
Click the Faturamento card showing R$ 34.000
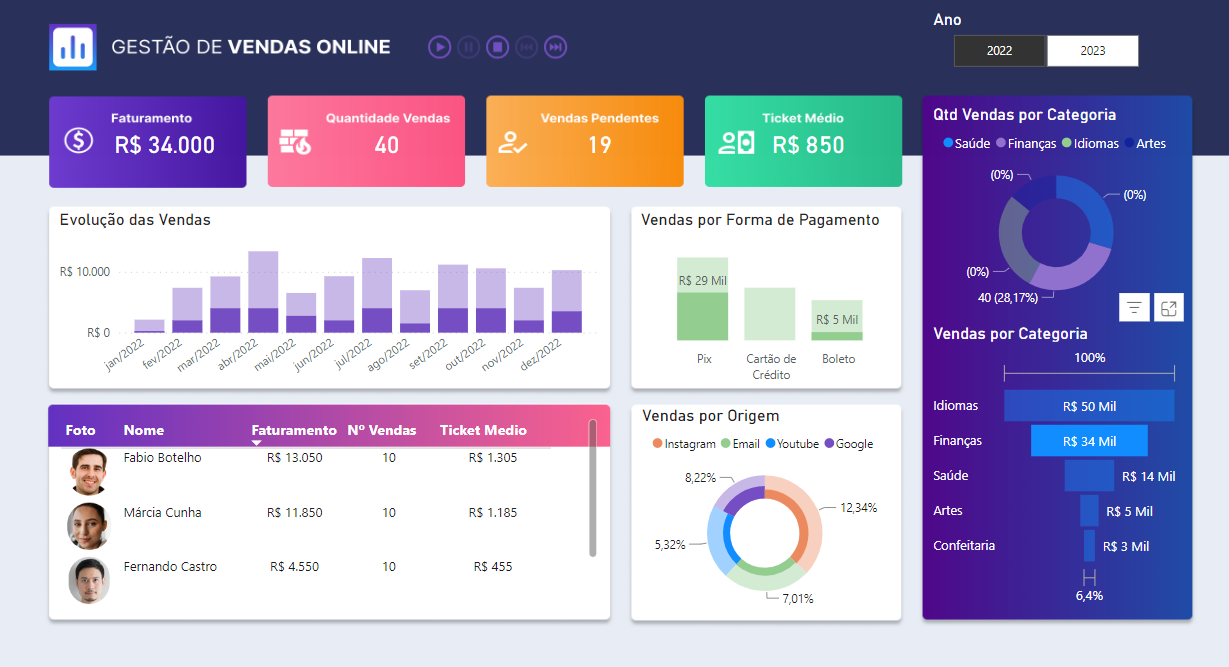[147, 141]
